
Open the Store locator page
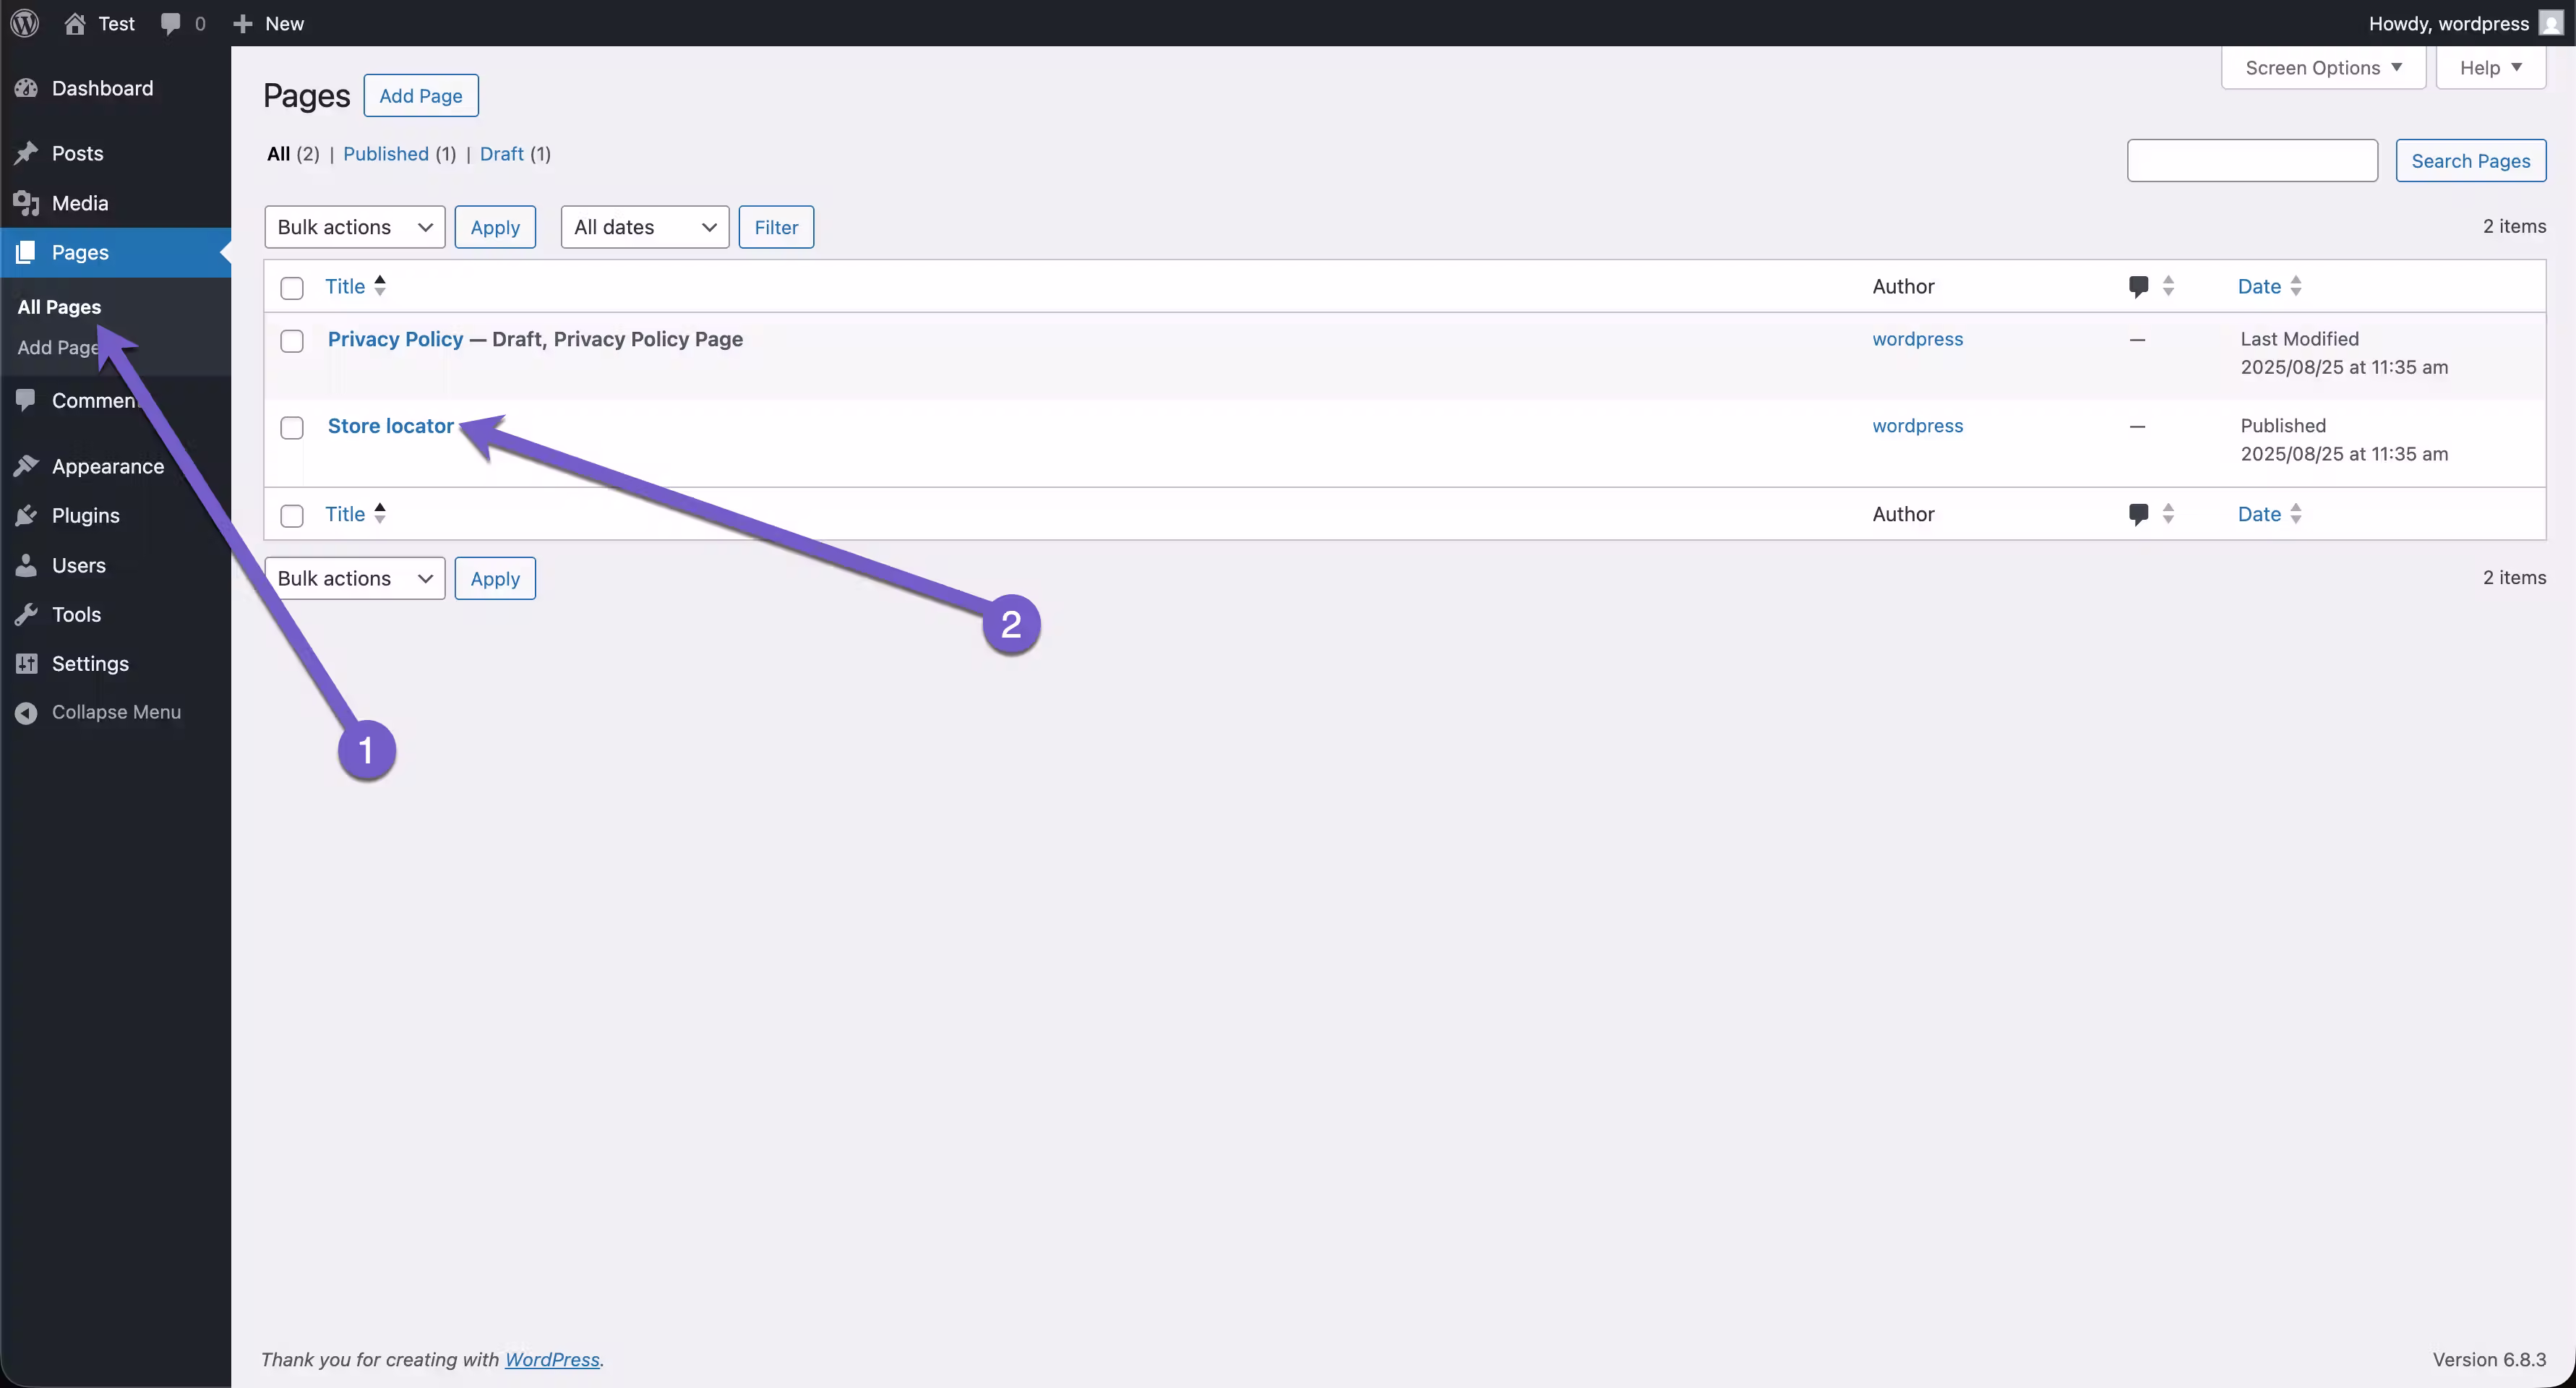(390, 425)
